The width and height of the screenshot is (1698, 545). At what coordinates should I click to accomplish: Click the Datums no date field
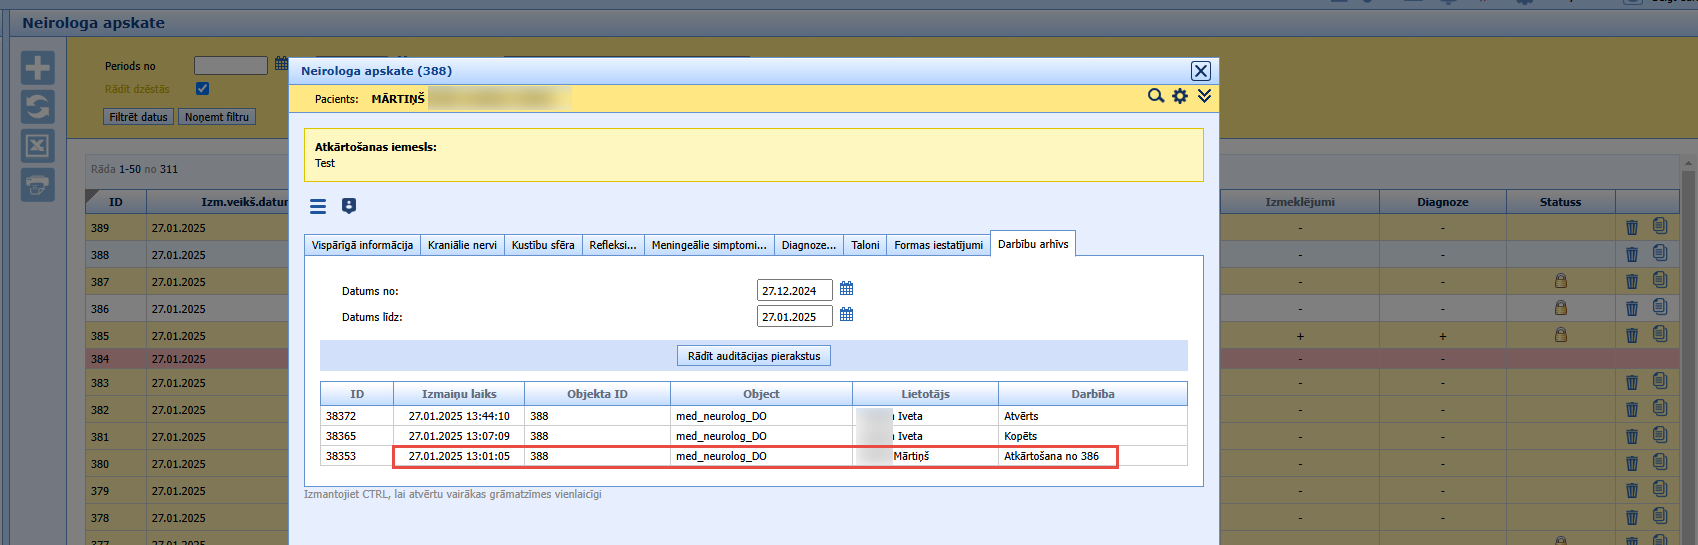click(x=795, y=291)
